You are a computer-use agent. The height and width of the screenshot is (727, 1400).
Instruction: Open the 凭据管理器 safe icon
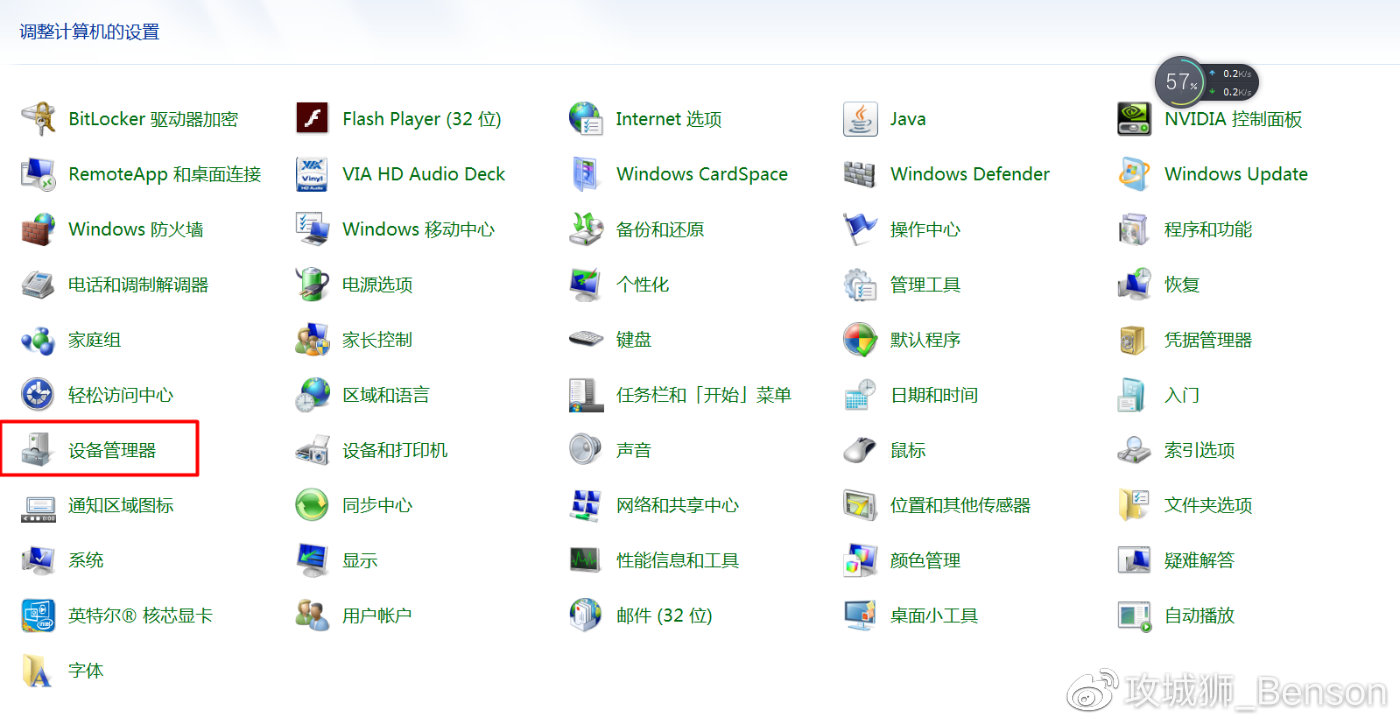tap(1134, 340)
